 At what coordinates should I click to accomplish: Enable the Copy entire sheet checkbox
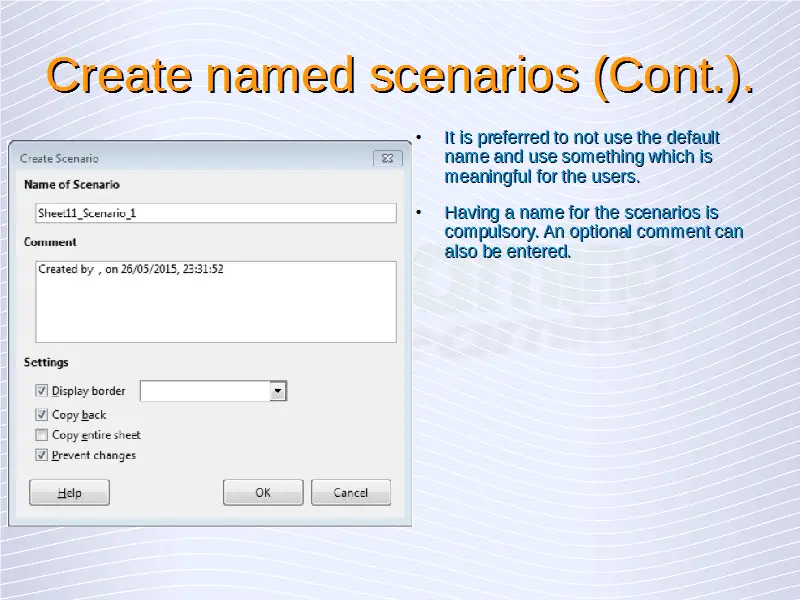pos(42,435)
